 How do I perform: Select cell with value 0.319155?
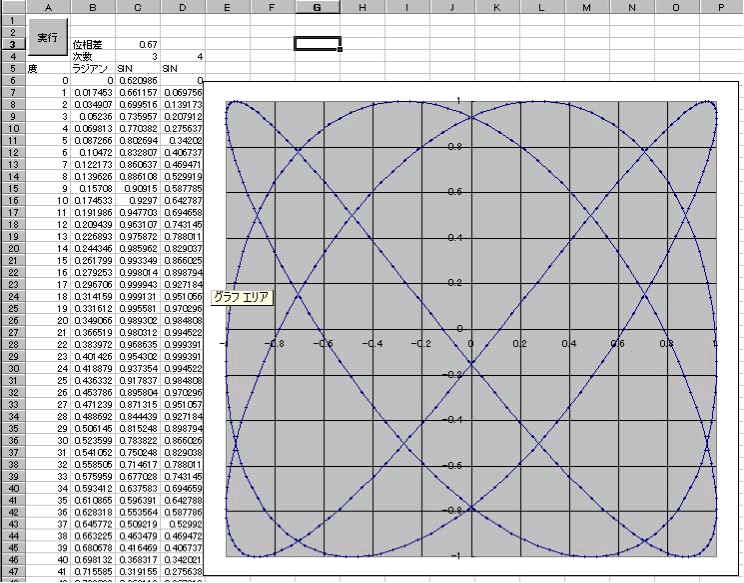point(138,573)
